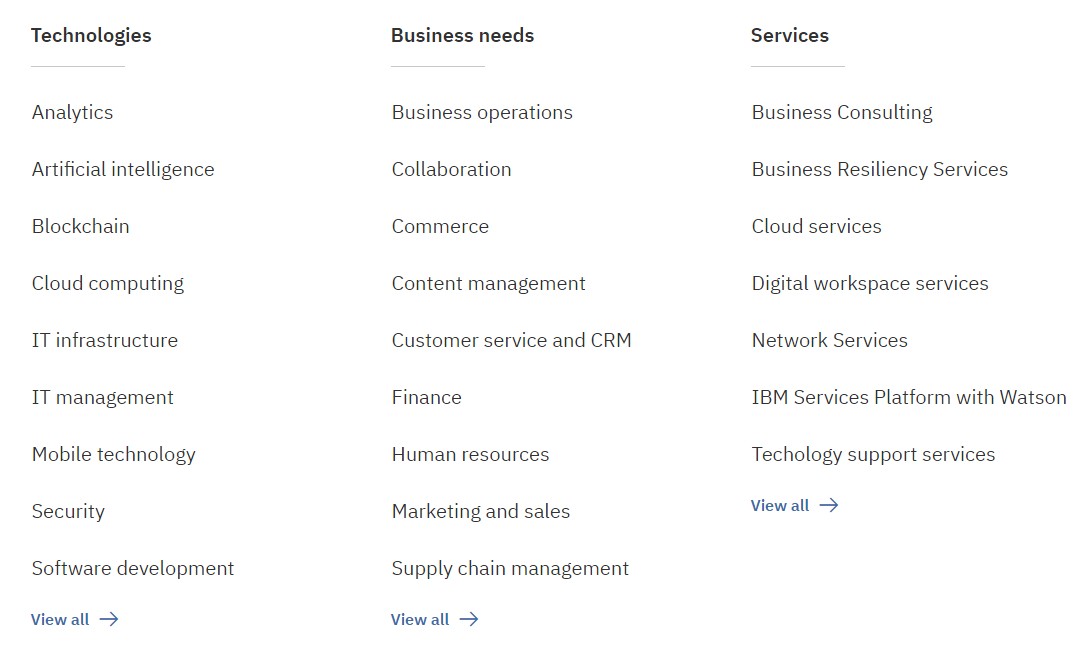The image size is (1079, 657).
Task: Visit Software development
Action: click(133, 568)
